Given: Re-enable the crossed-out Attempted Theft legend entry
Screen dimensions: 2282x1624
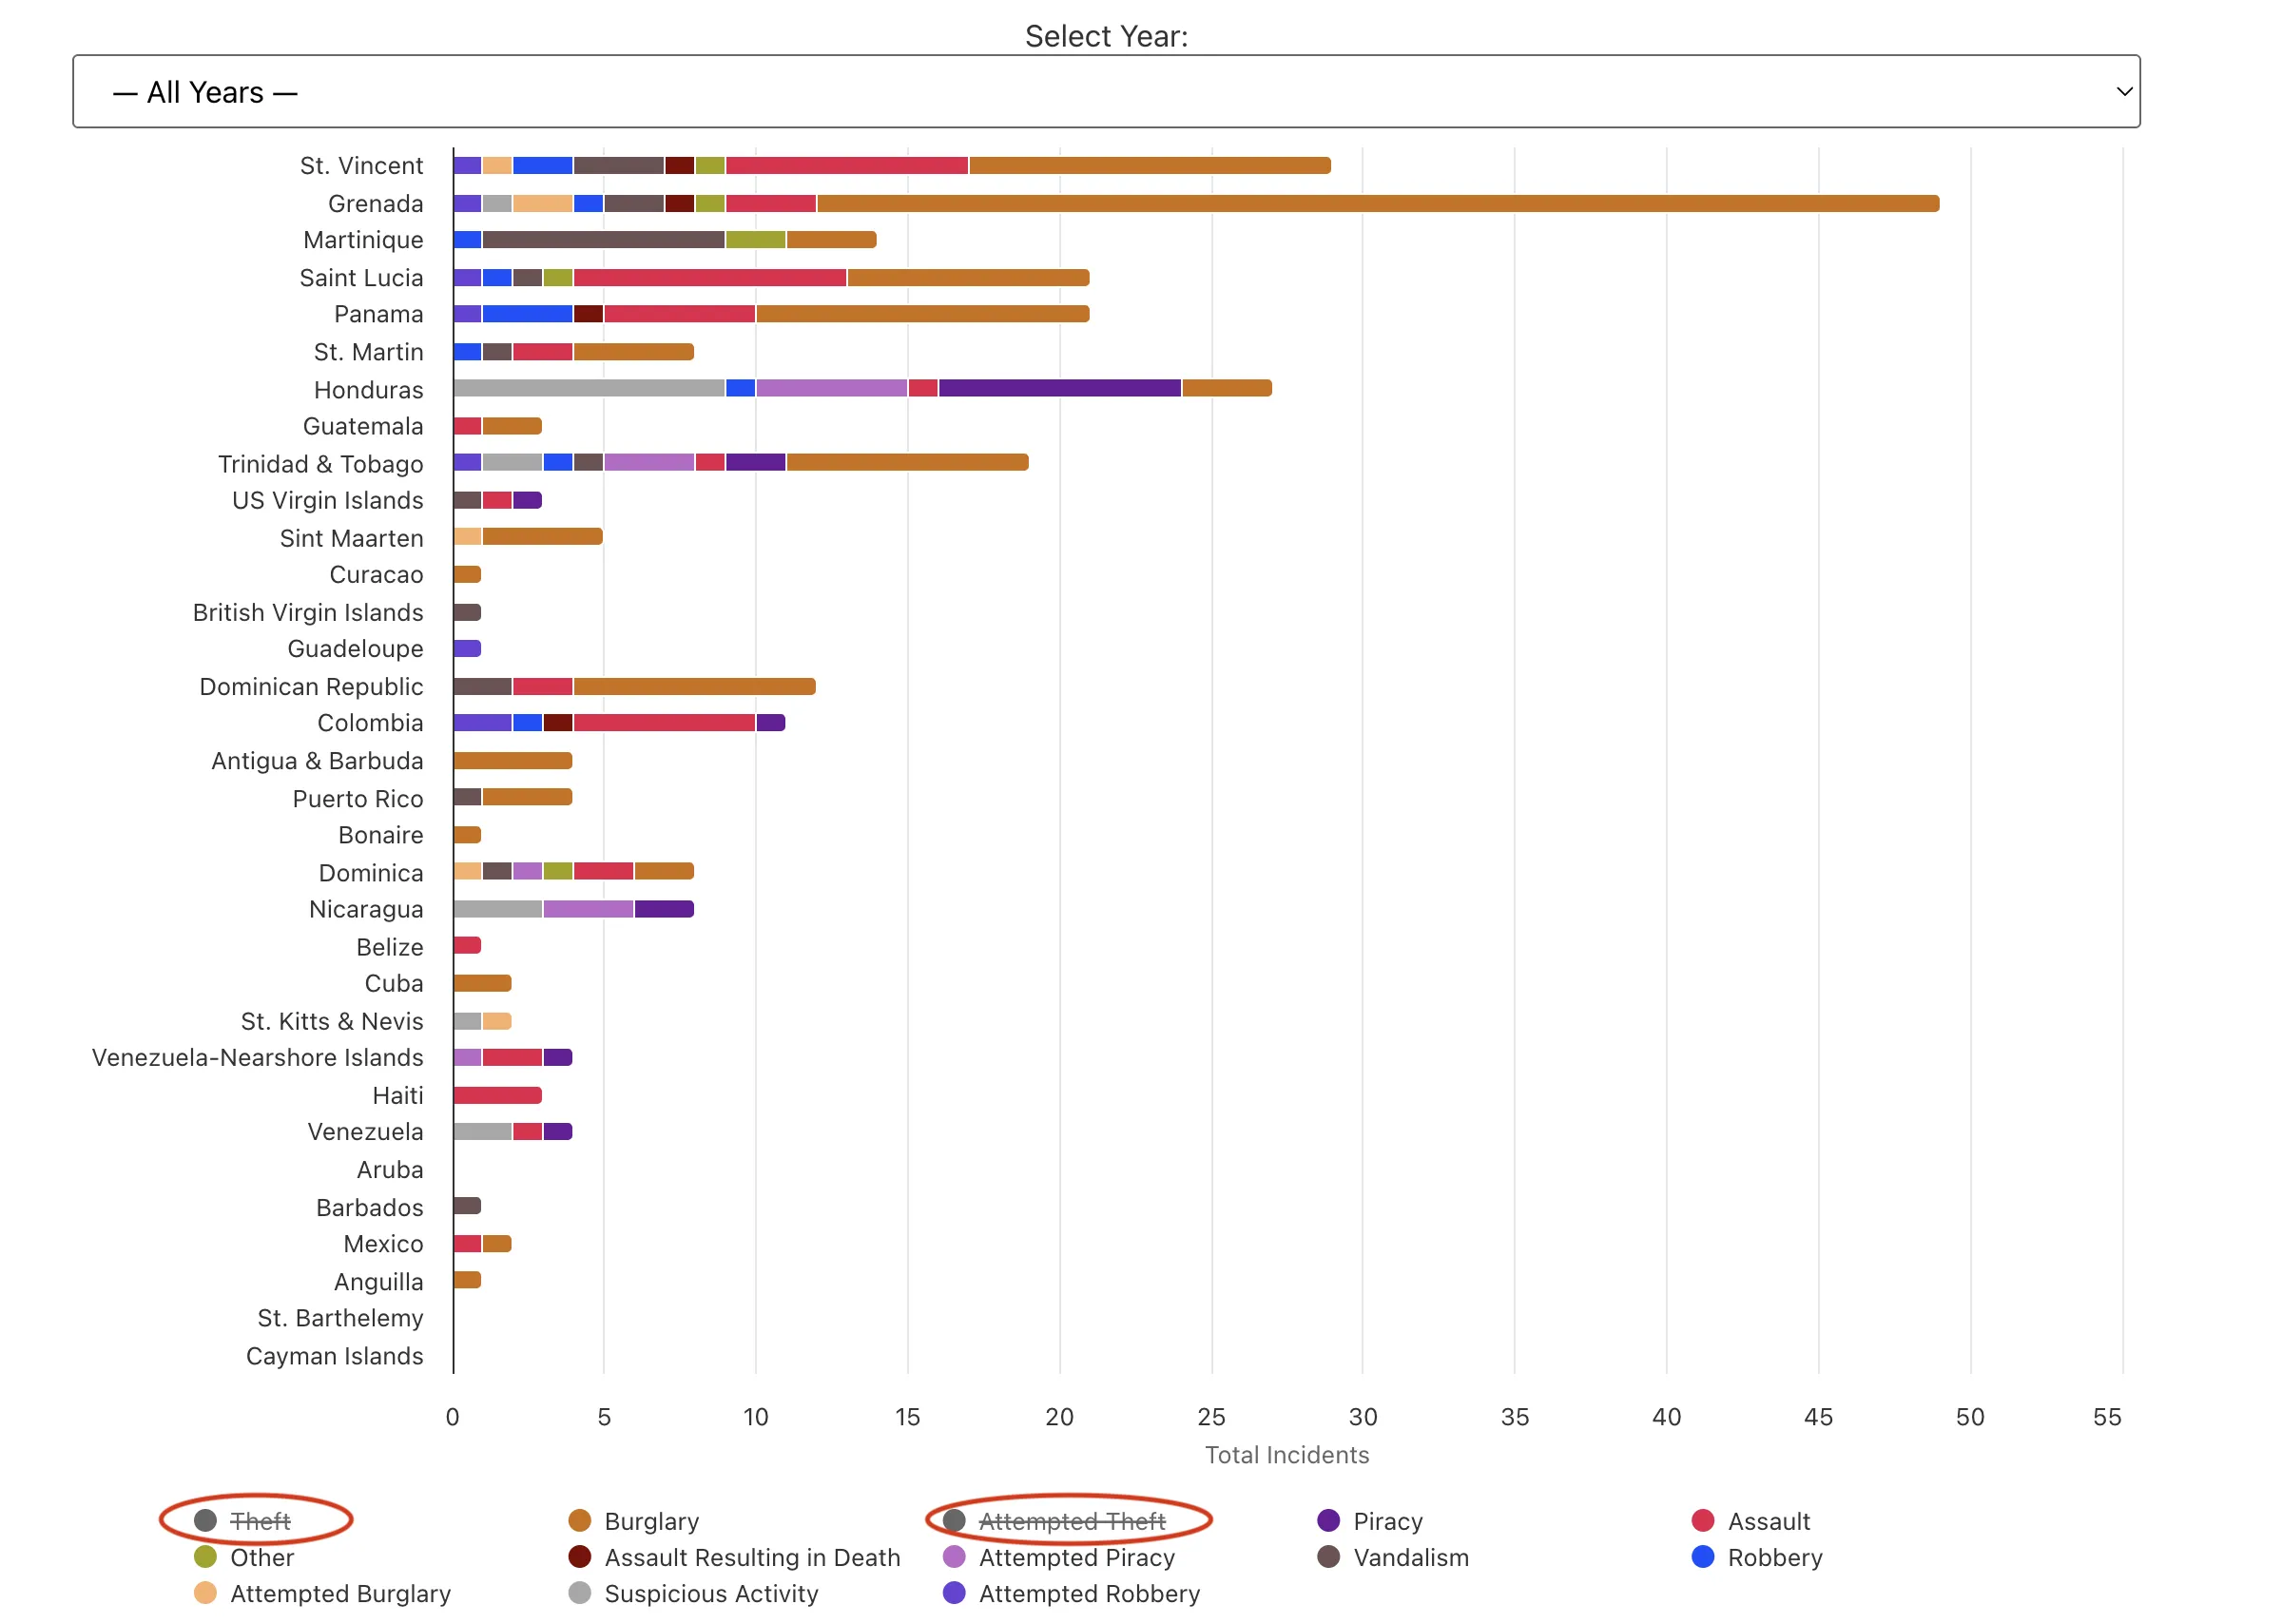Looking at the screenshot, I should click(x=1073, y=1521).
